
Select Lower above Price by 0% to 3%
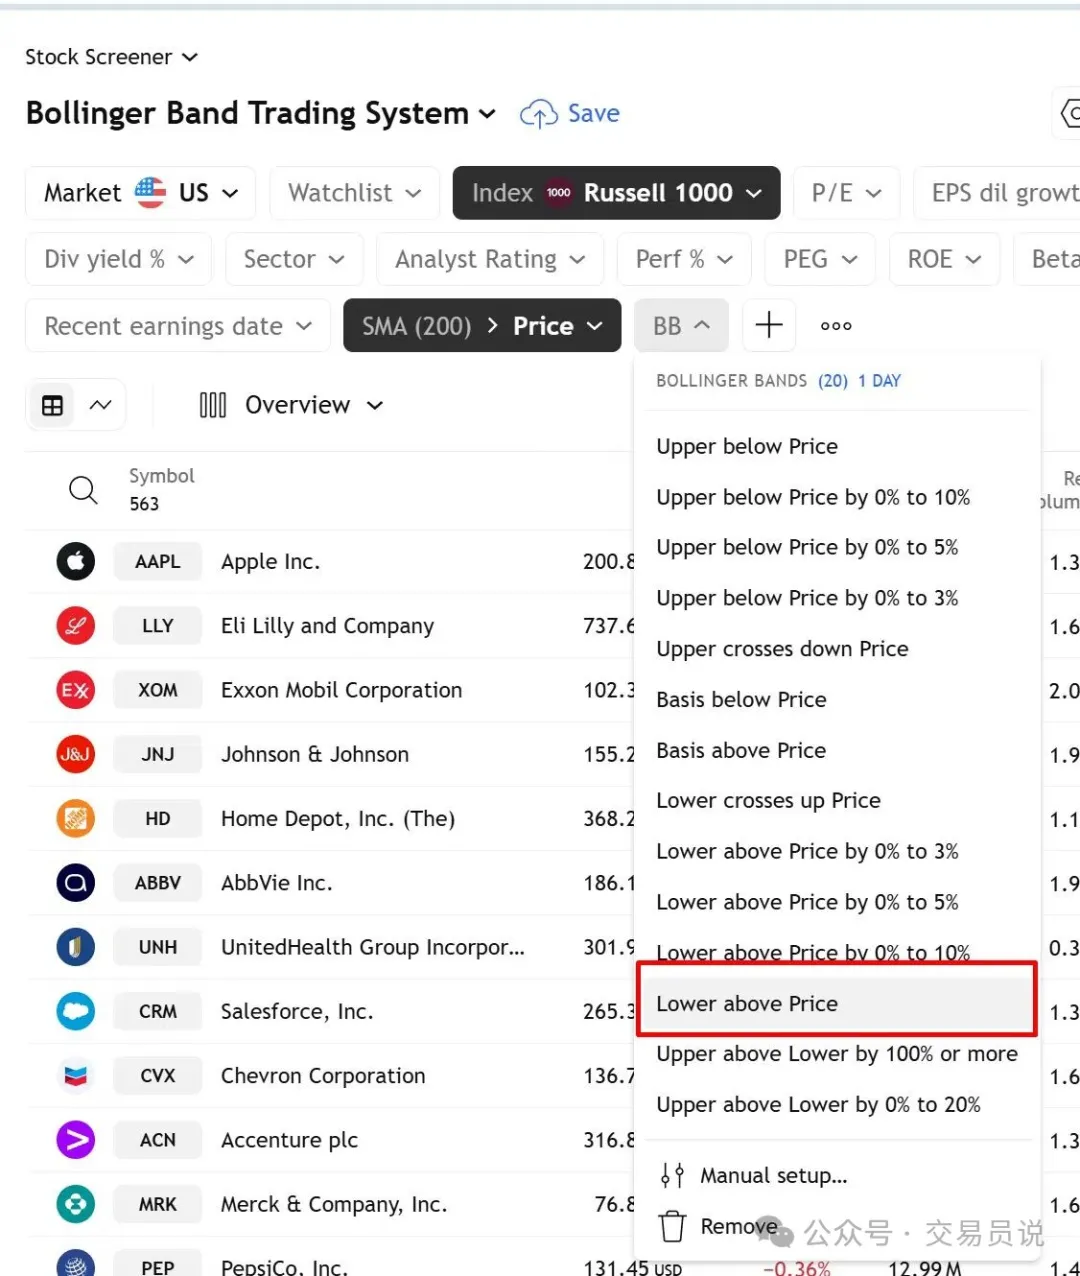[807, 851]
